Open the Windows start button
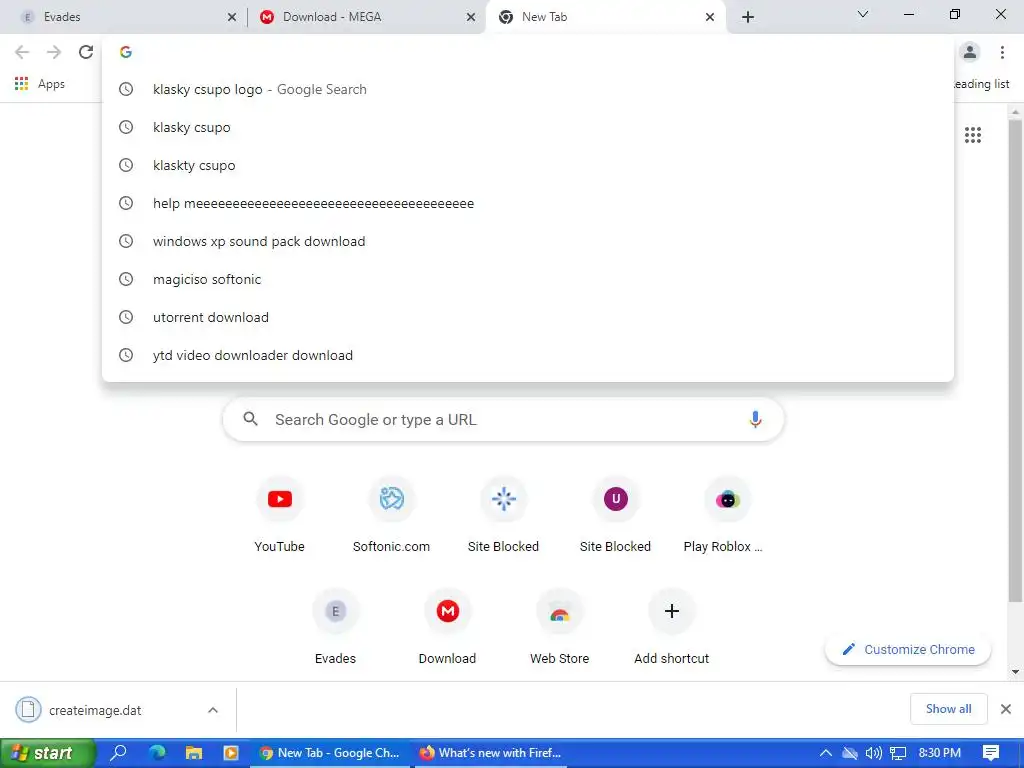This screenshot has height=768, width=1024. click(48, 753)
